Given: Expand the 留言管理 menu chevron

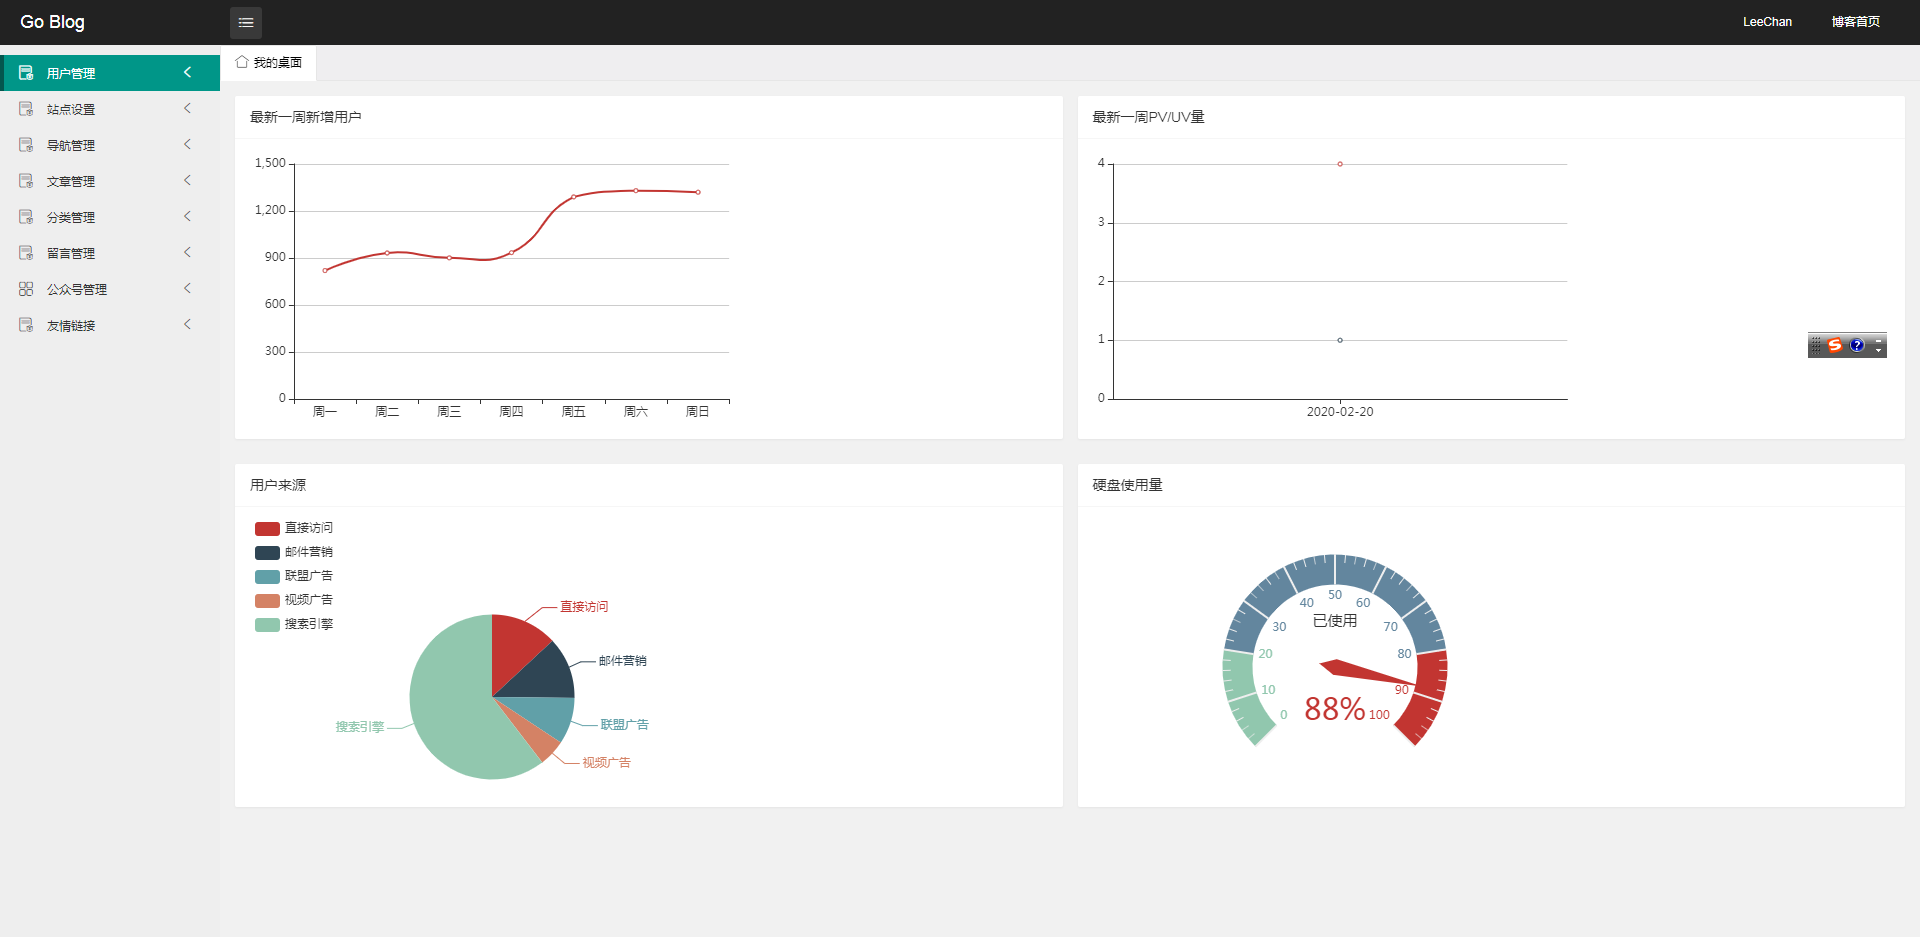Looking at the screenshot, I should [187, 253].
